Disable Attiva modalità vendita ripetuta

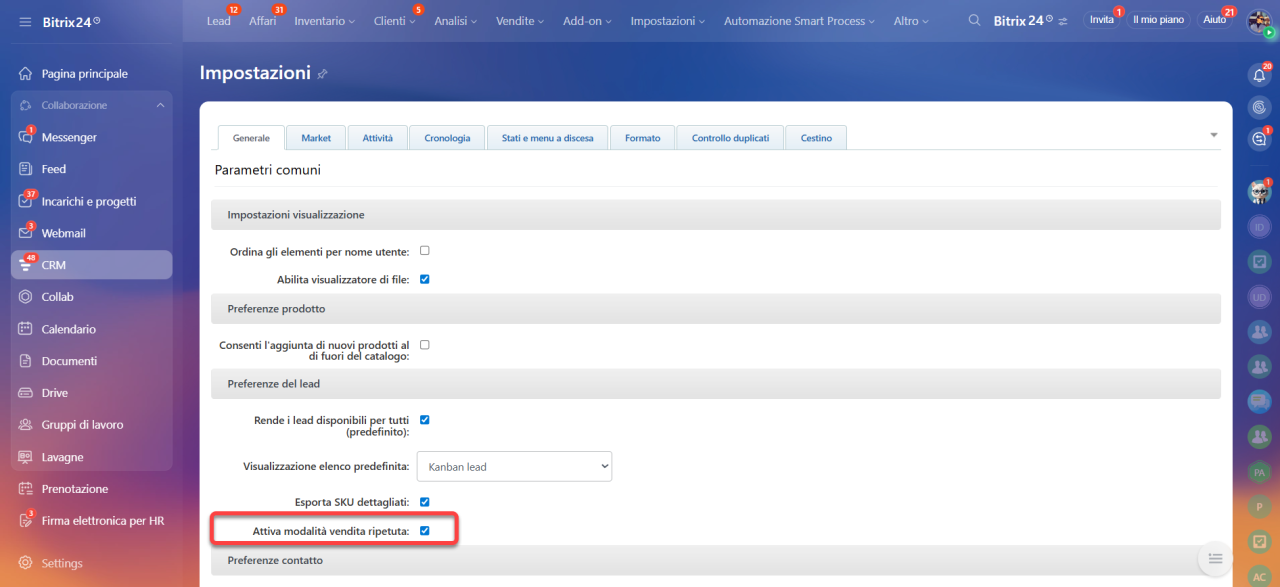(424, 530)
